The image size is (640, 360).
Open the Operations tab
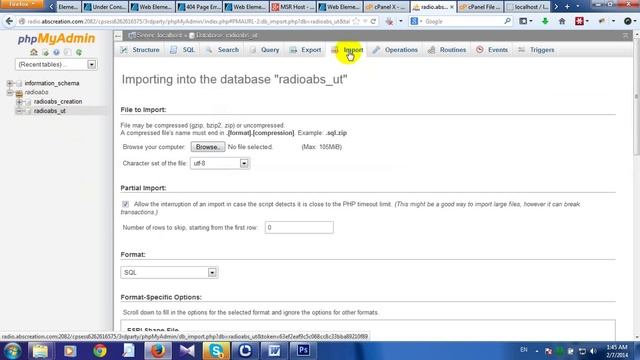(395, 50)
